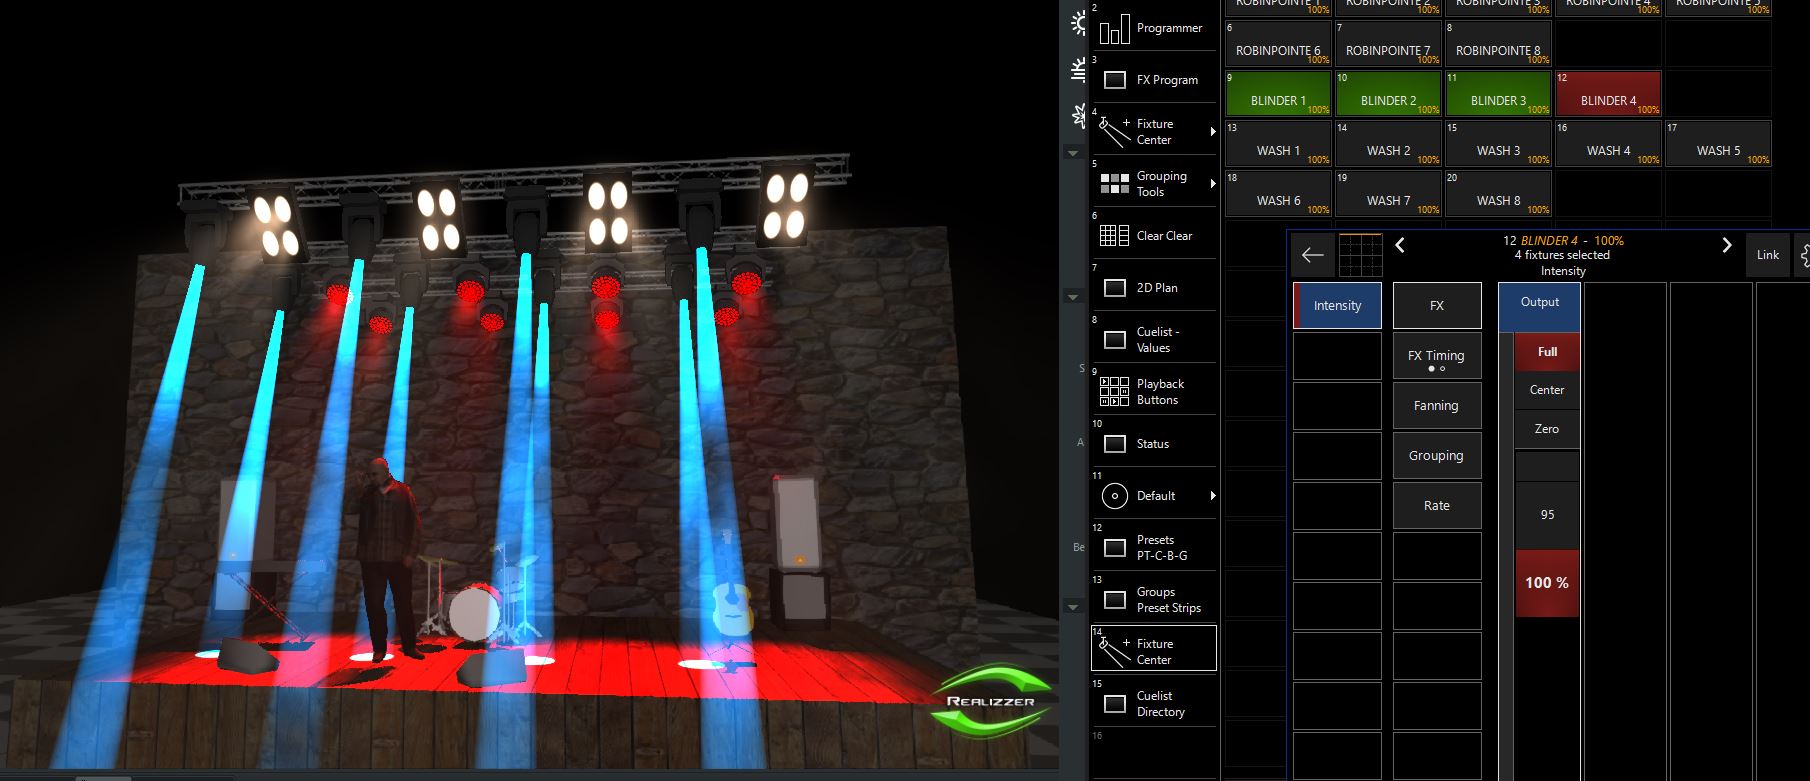This screenshot has width=1810, height=781.
Task: Switch to the FX tab
Action: [x=1437, y=306]
